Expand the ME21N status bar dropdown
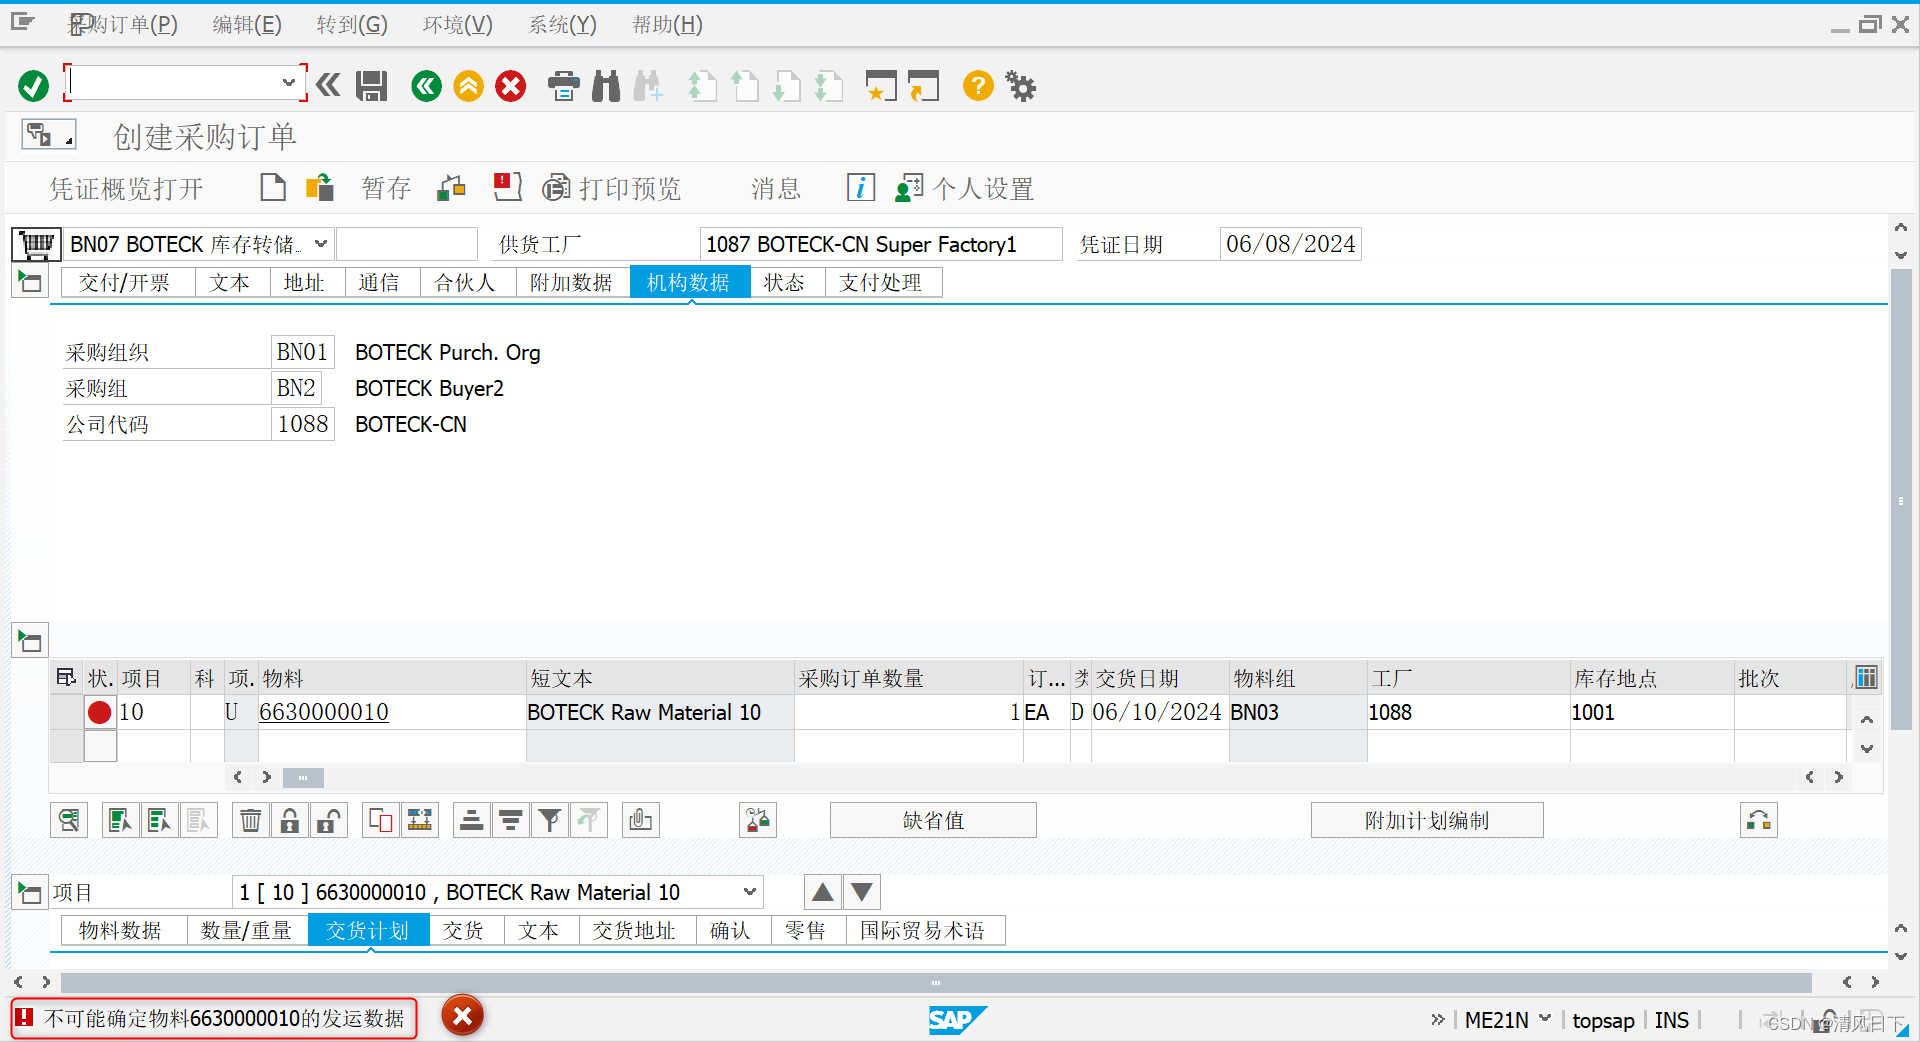This screenshot has height=1042, width=1920. coord(1545,1019)
